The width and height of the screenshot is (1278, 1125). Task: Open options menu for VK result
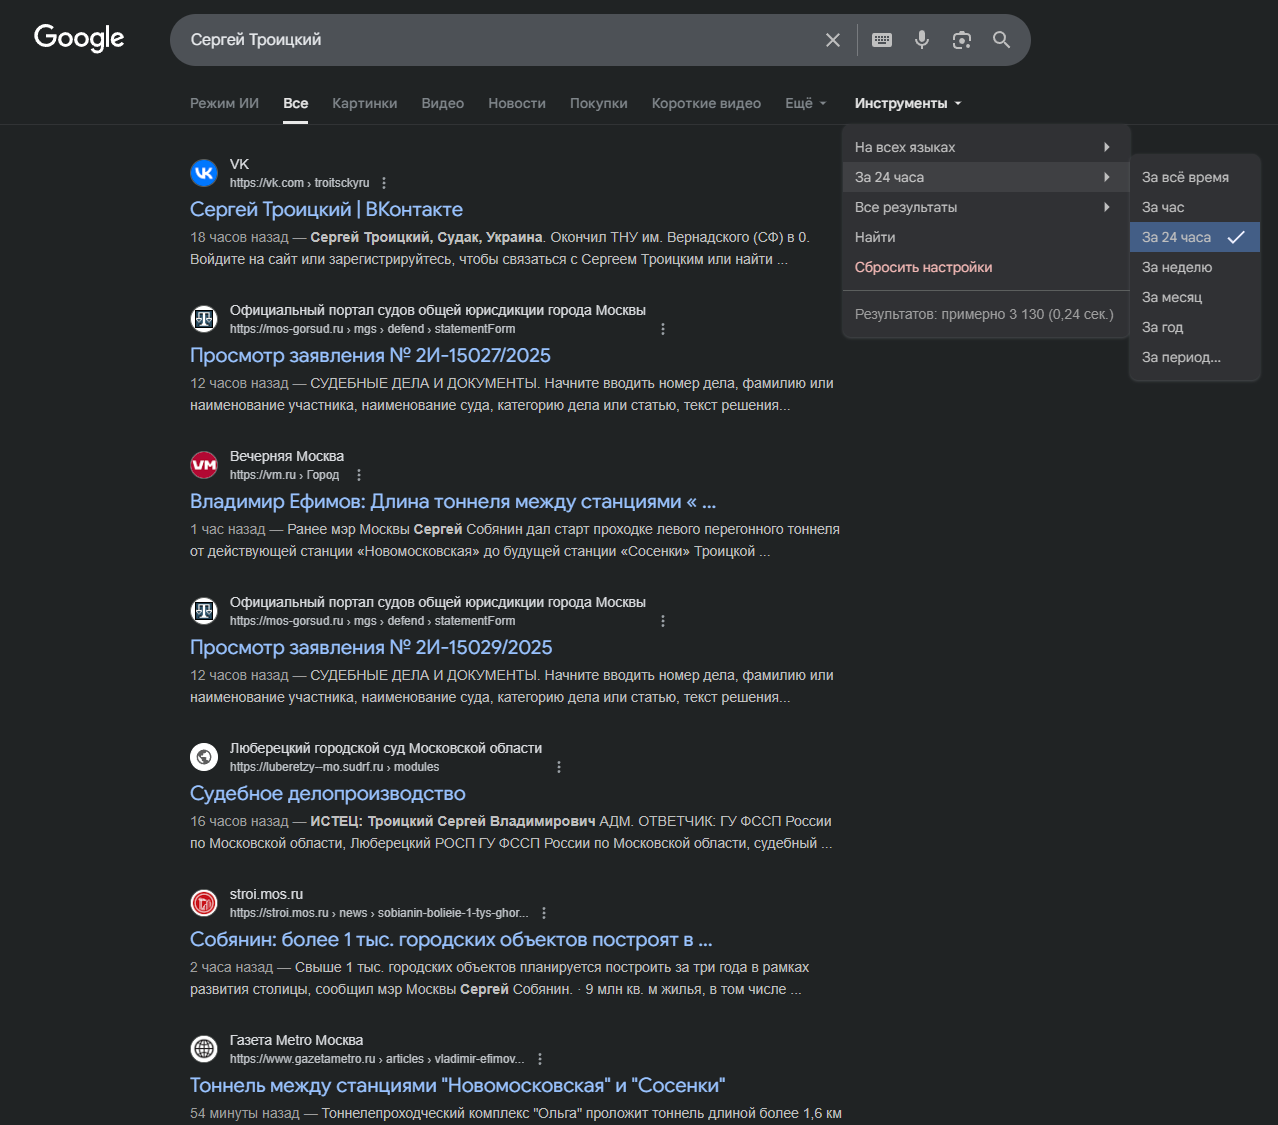(384, 183)
